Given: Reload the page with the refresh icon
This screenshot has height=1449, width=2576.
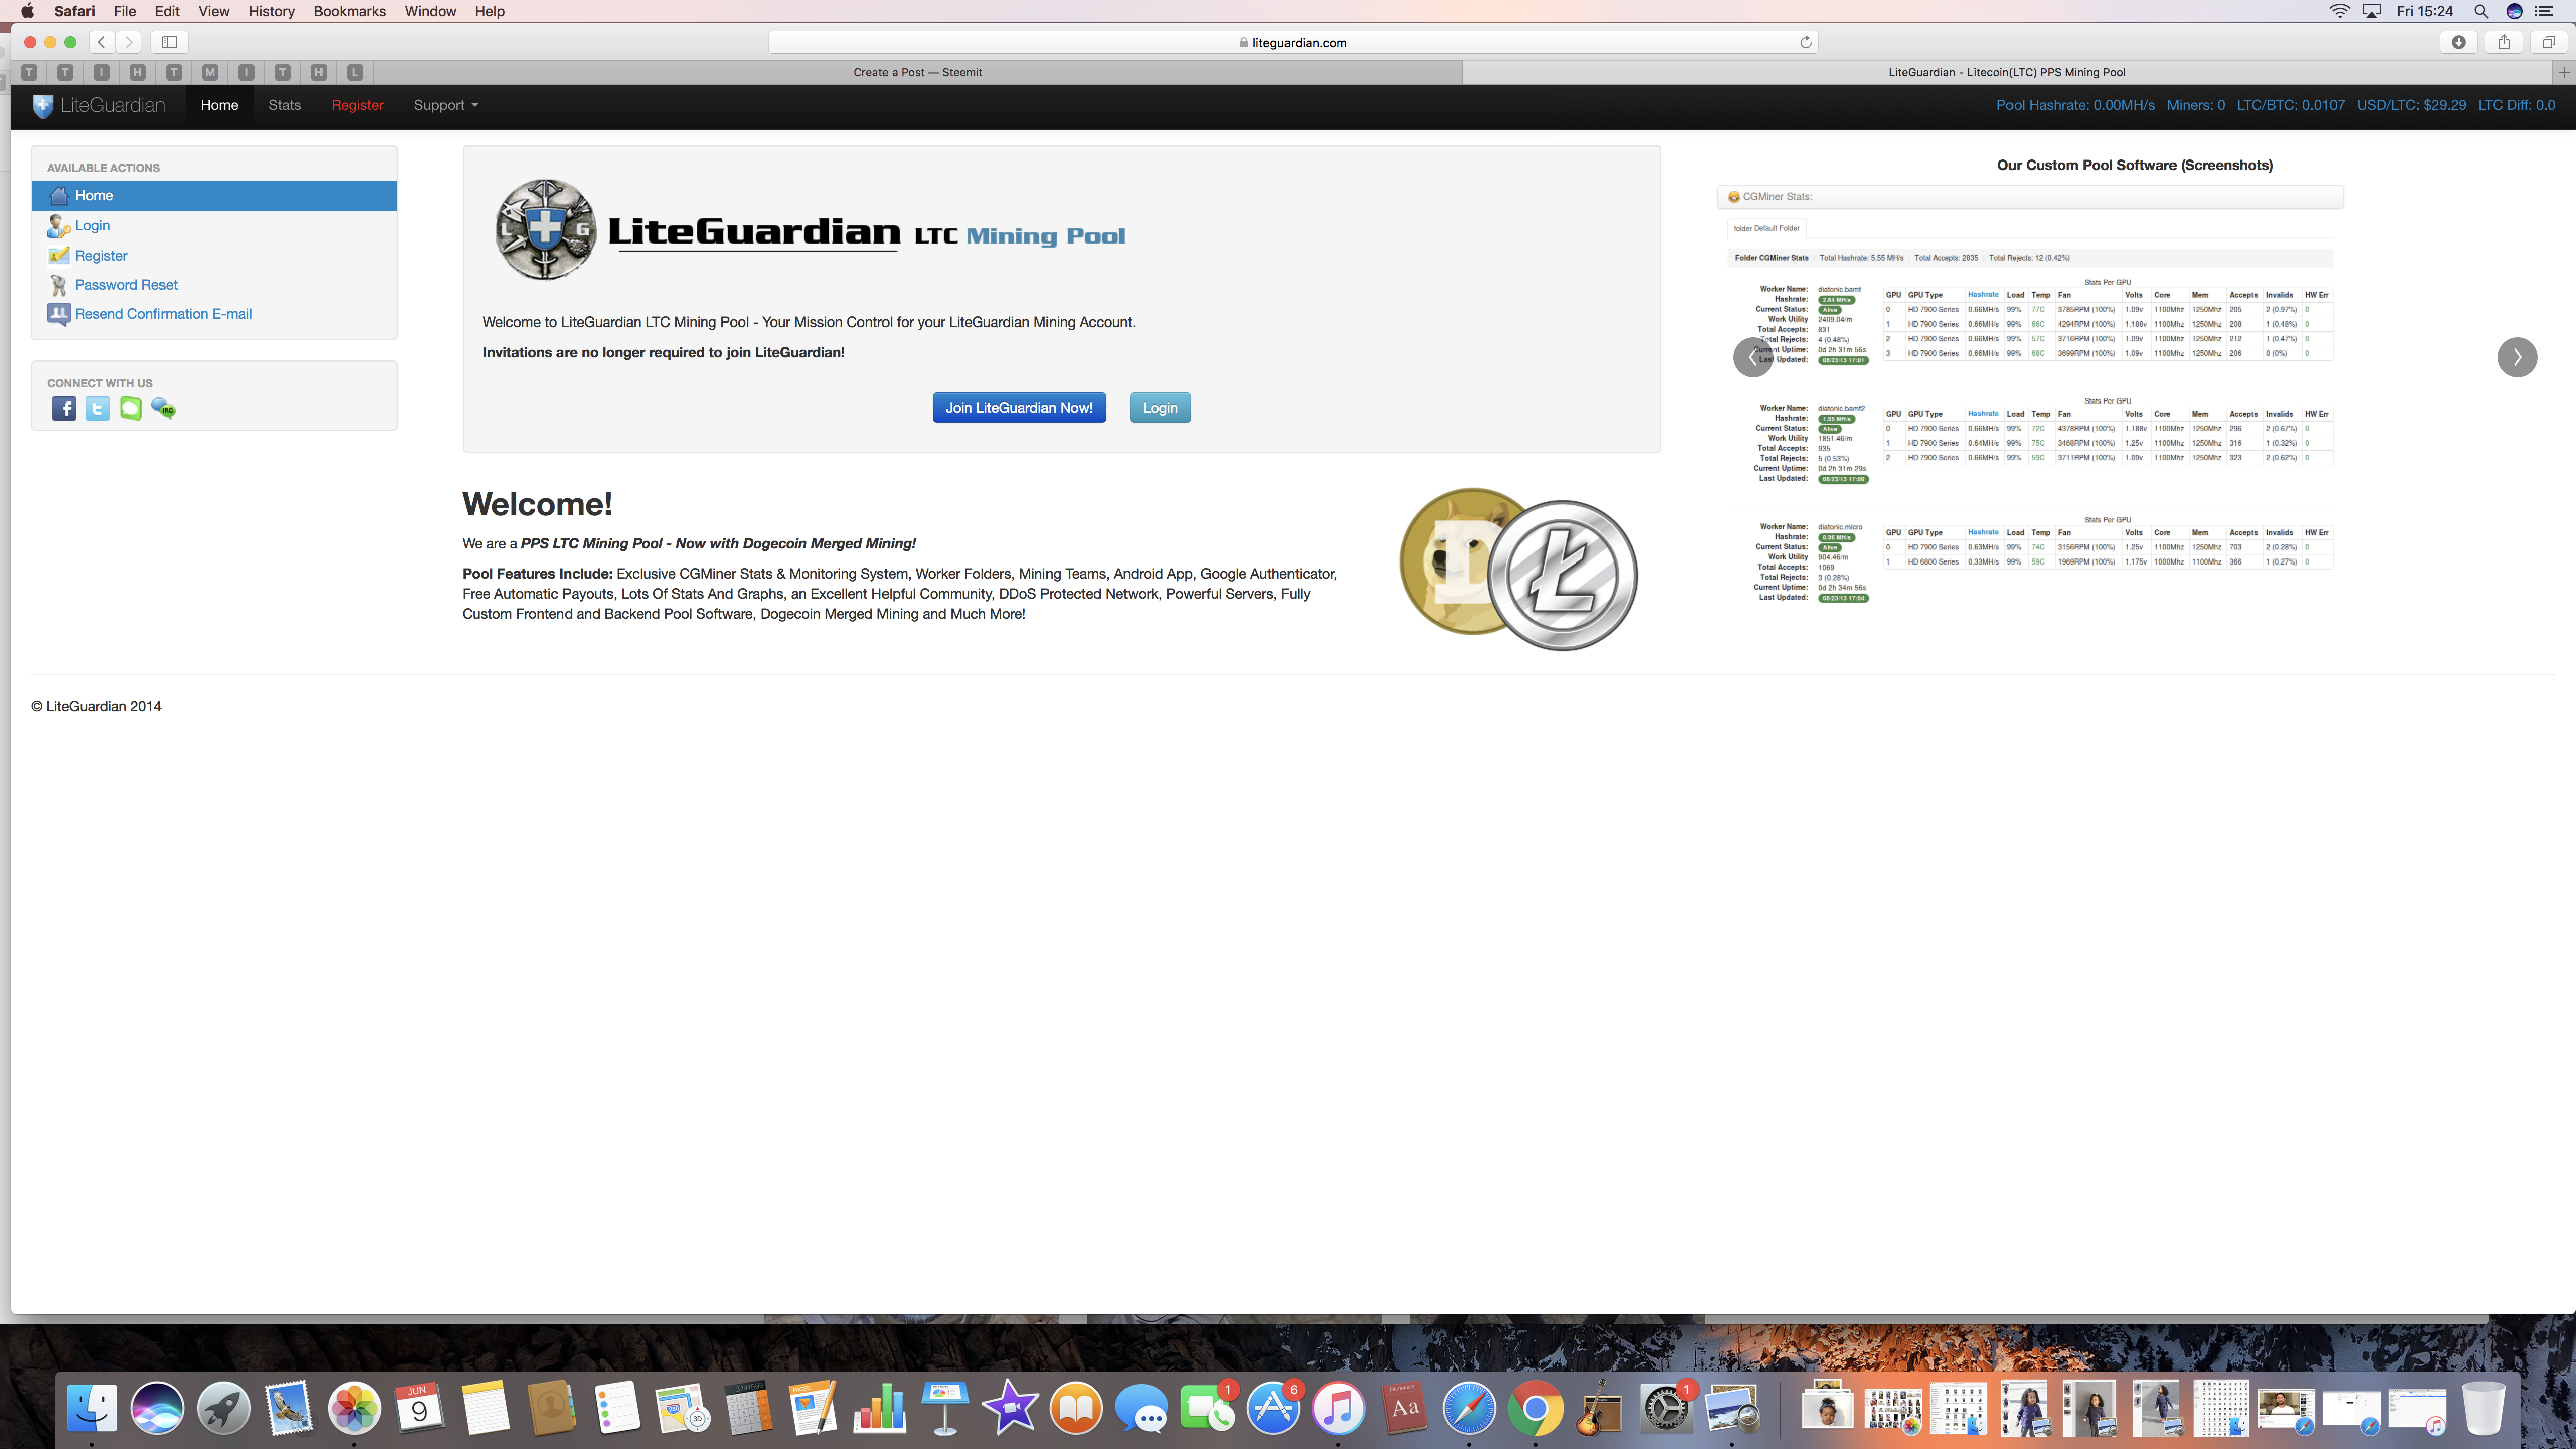Looking at the screenshot, I should [1805, 42].
